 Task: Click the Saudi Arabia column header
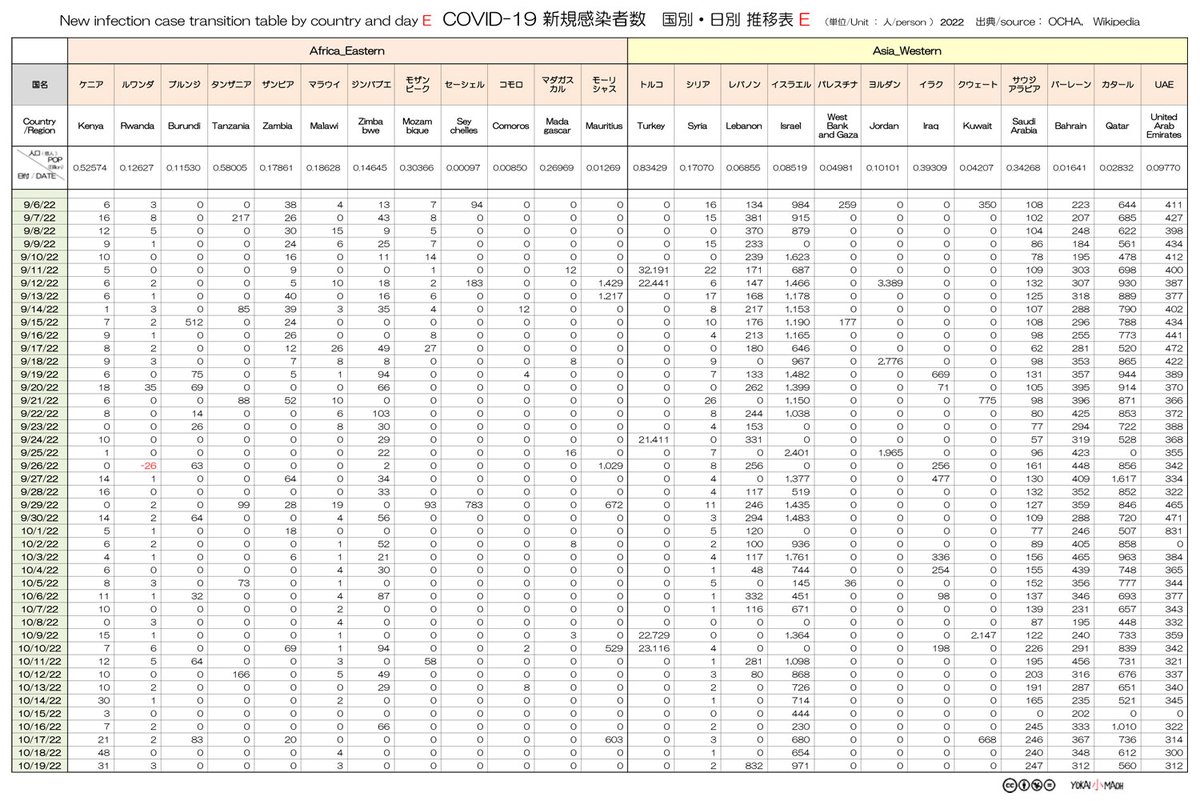(1024, 127)
